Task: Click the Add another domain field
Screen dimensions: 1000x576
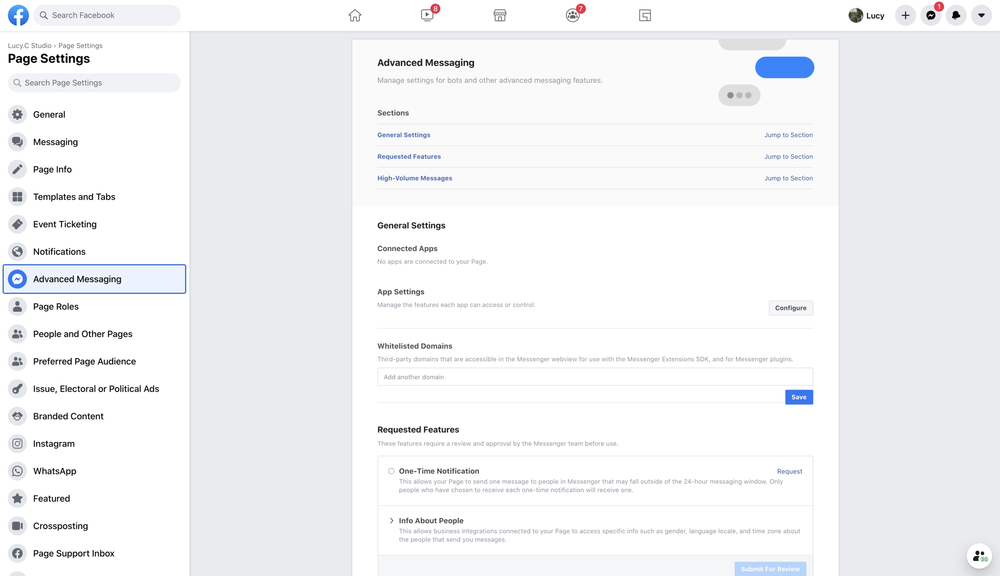Action: [595, 377]
